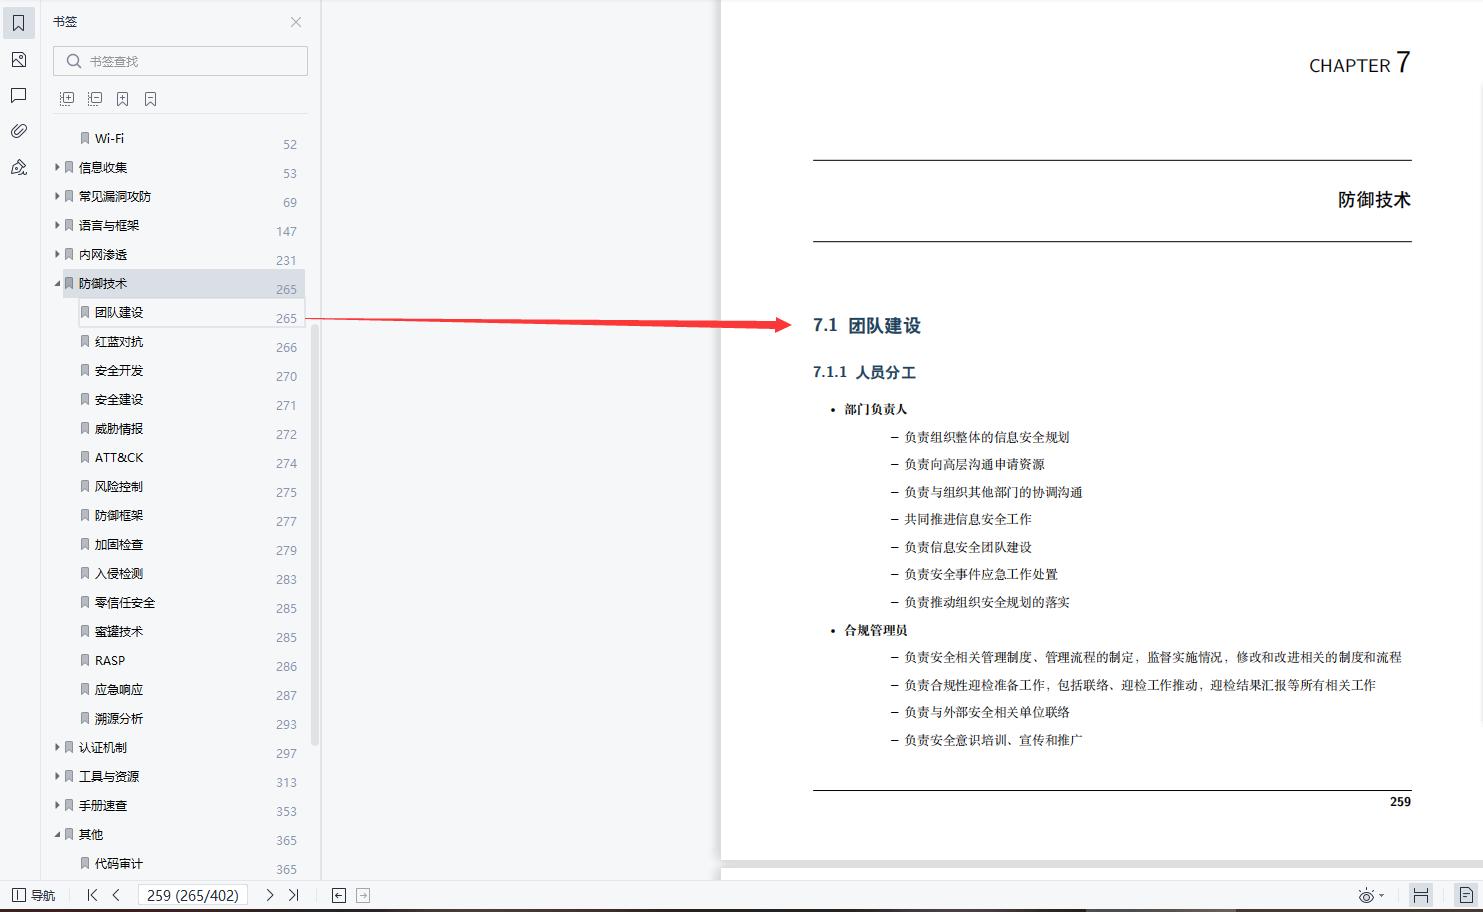
Task: Click the bookmark panel vertical scrollbar
Action: click(315, 535)
